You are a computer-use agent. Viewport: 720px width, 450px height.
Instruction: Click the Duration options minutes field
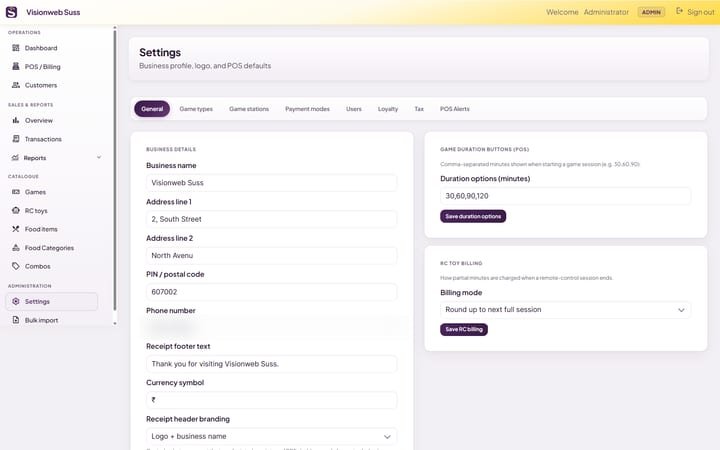565,196
